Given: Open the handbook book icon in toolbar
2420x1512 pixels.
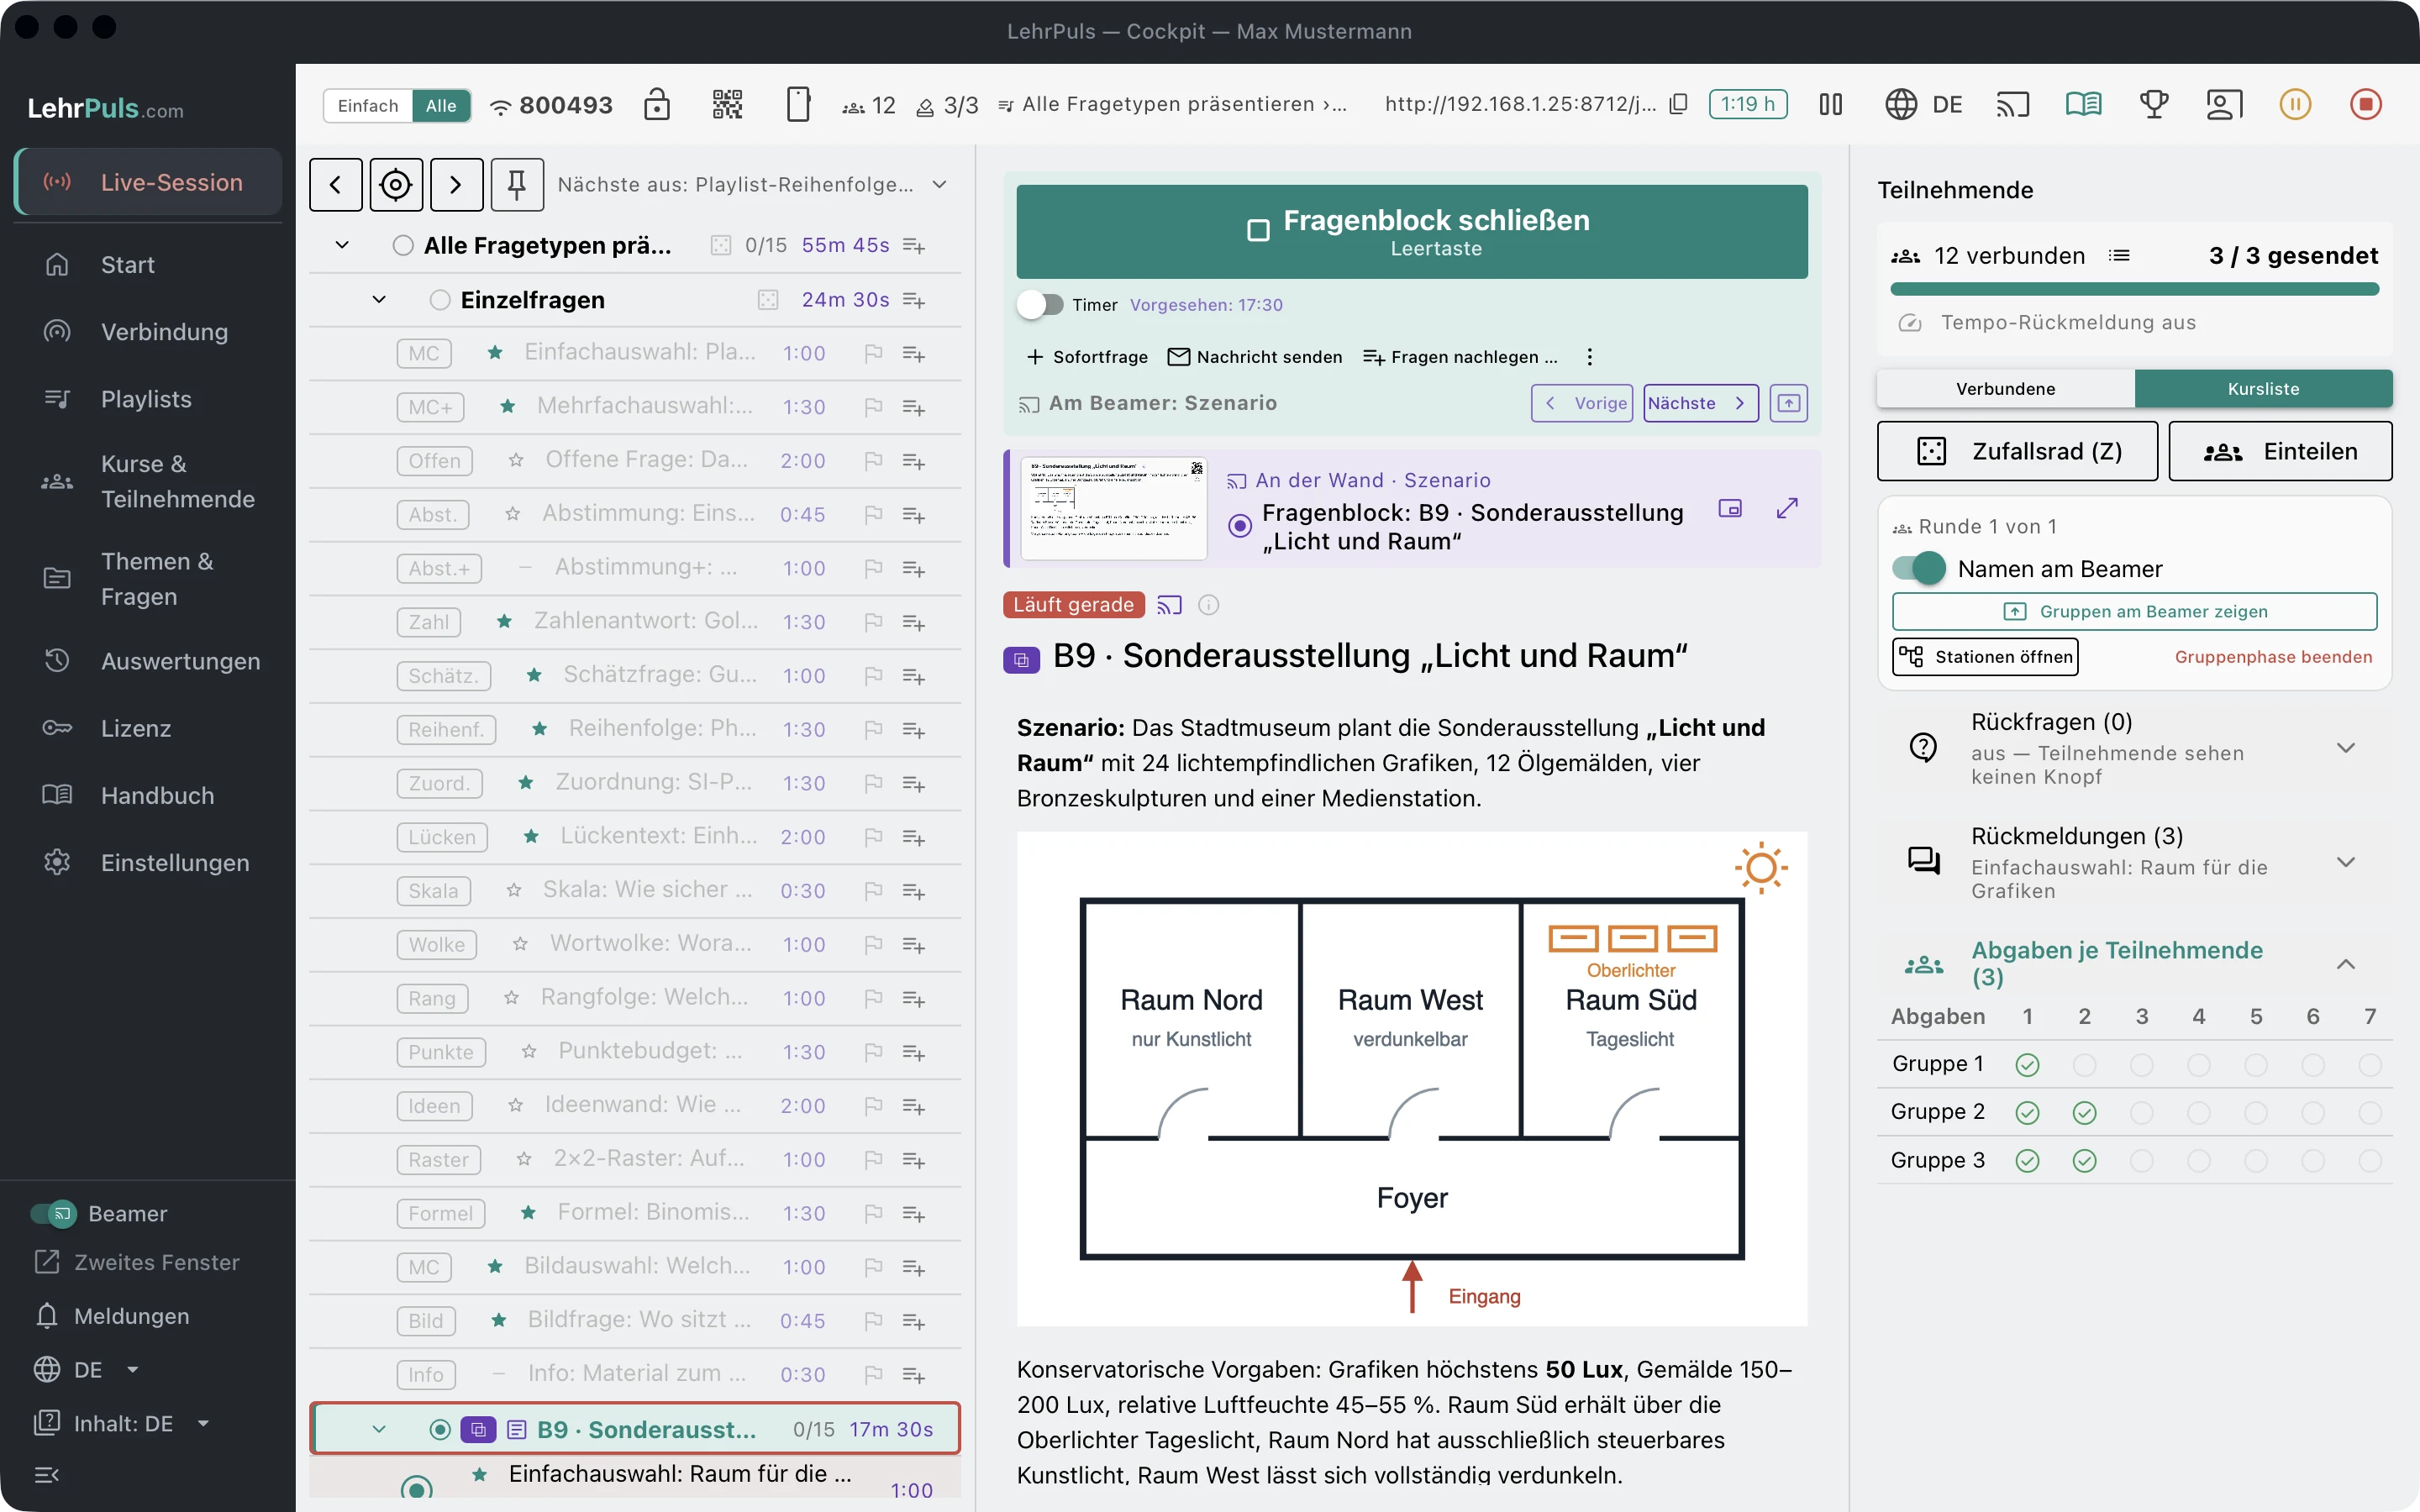Looking at the screenshot, I should click(2084, 104).
